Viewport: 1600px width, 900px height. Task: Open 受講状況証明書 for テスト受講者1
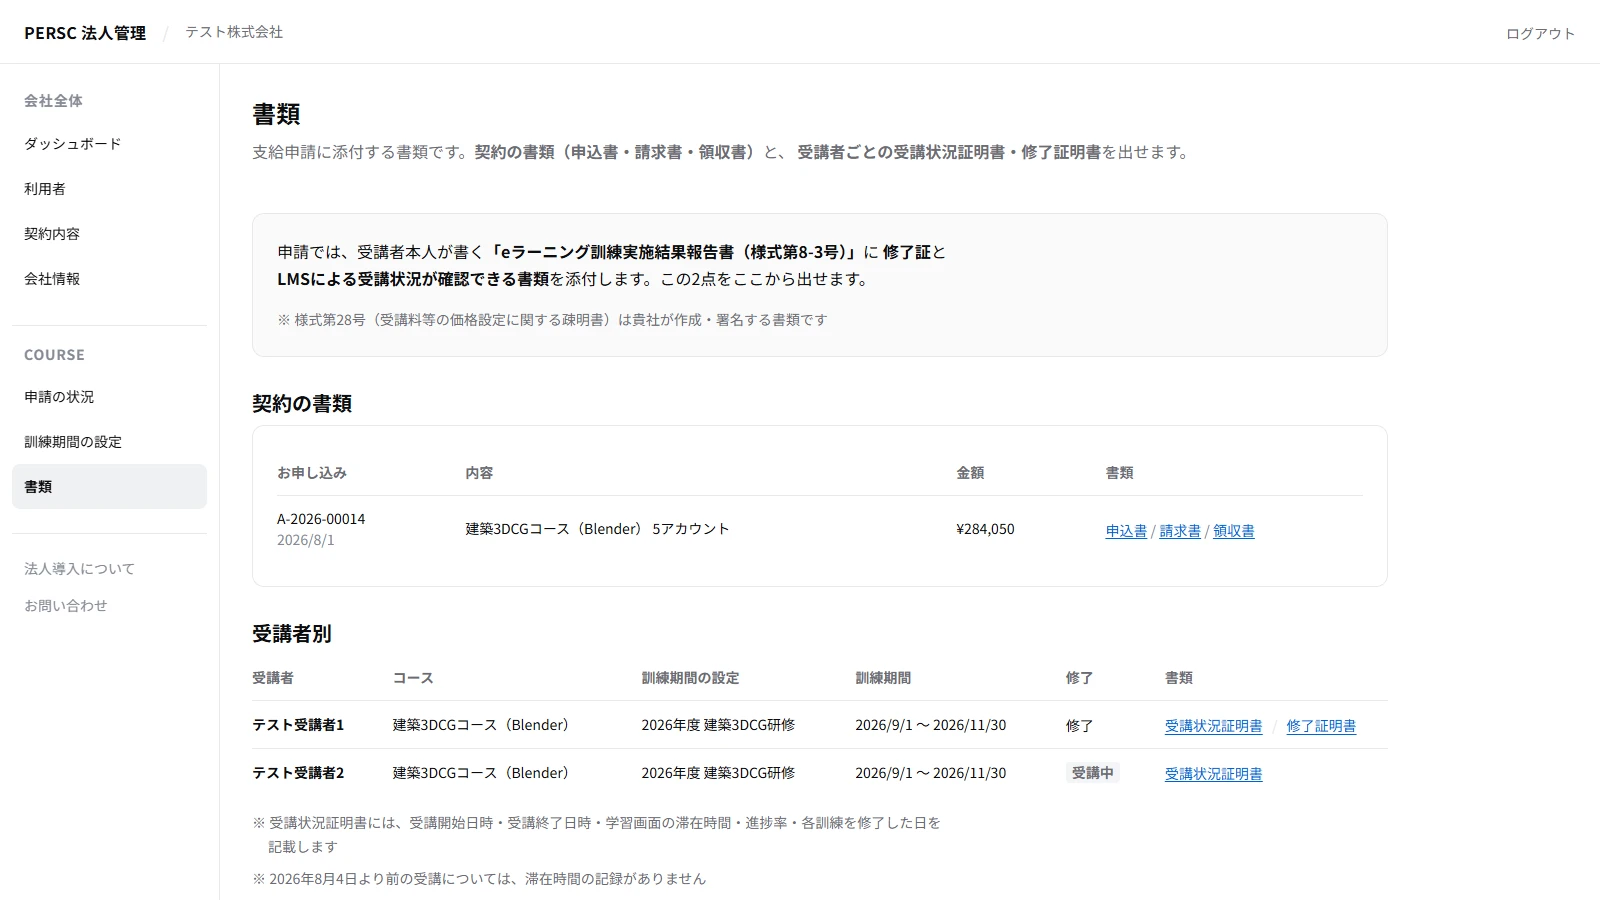[1213, 726]
